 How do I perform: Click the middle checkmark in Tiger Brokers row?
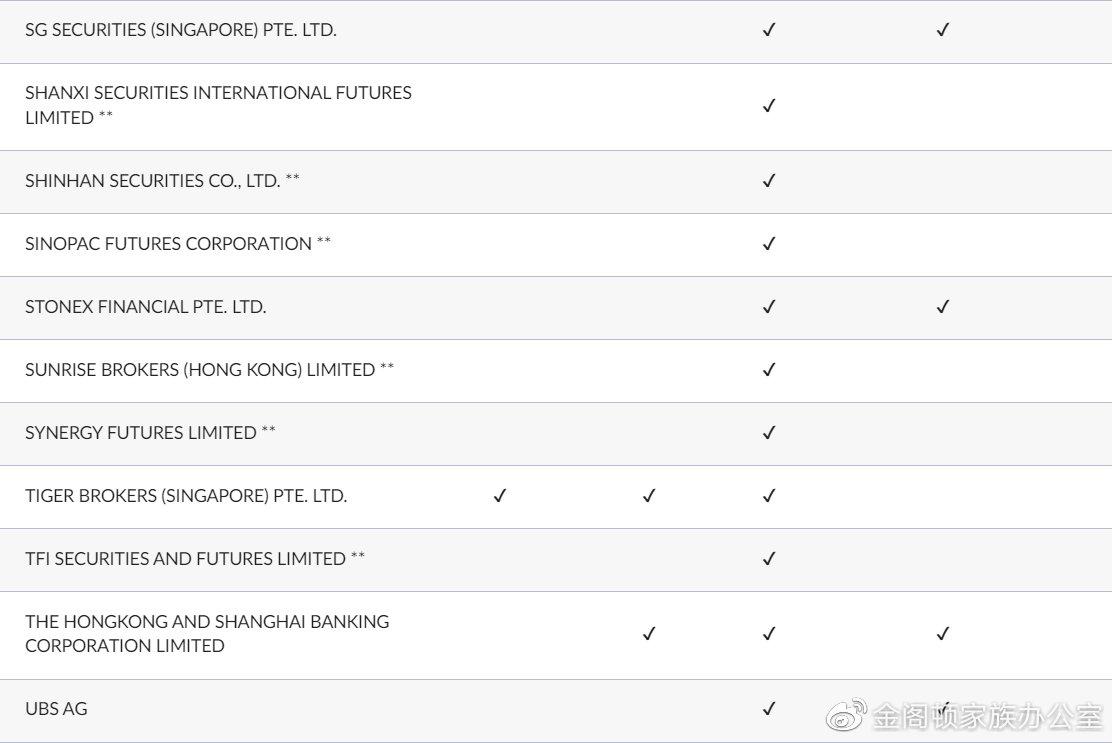[648, 496]
